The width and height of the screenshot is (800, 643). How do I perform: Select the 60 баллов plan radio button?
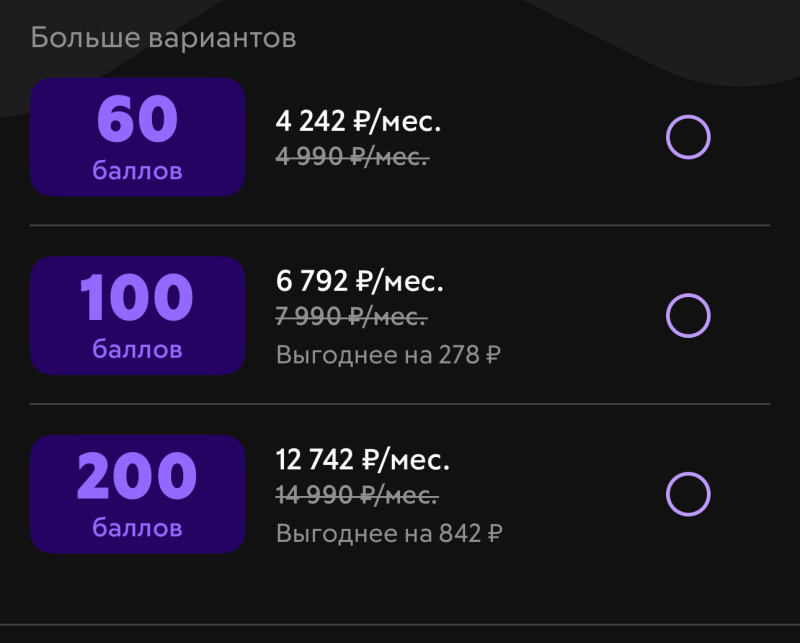(688, 137)
